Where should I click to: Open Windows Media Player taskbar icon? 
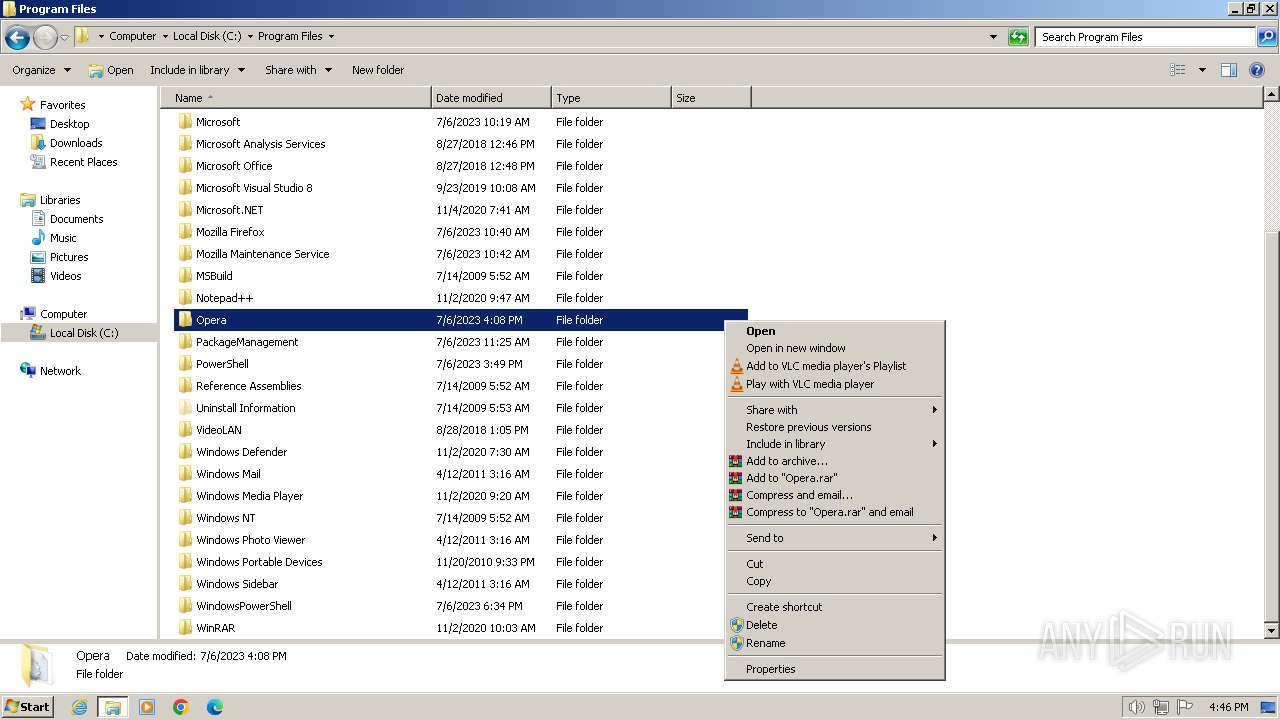tap(147, 707)
